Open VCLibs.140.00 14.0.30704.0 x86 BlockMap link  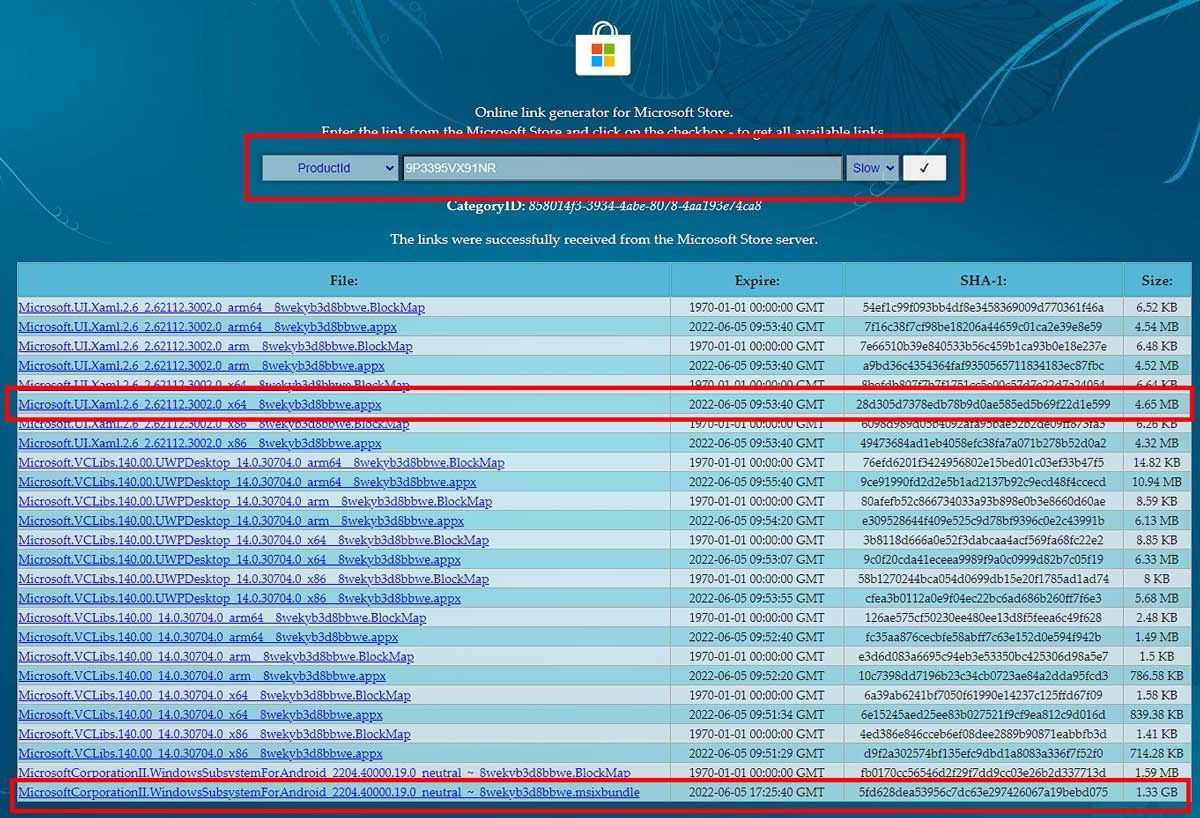(x=214, y=734)
